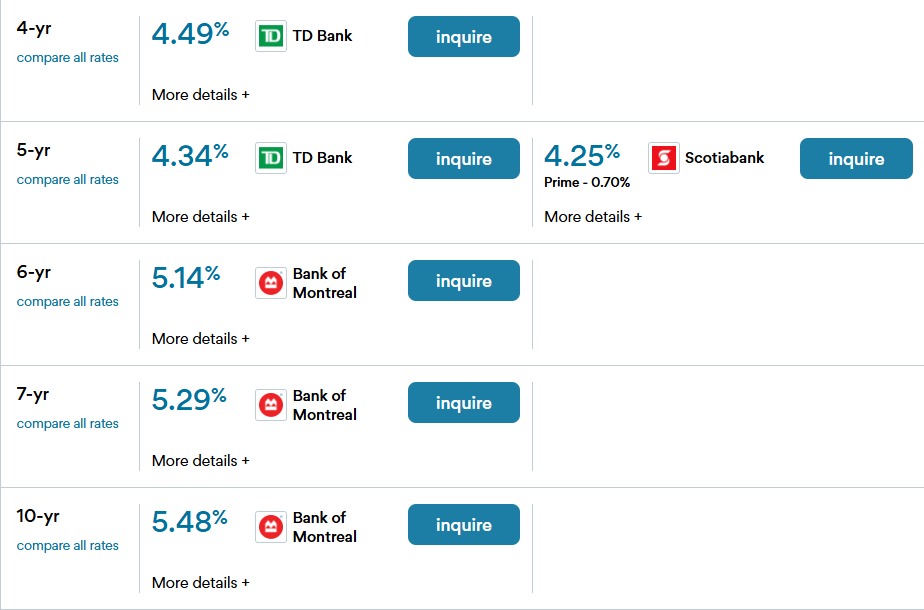Click the Scotiabank logo icon

pyautogui.click(x=664, y=158)
